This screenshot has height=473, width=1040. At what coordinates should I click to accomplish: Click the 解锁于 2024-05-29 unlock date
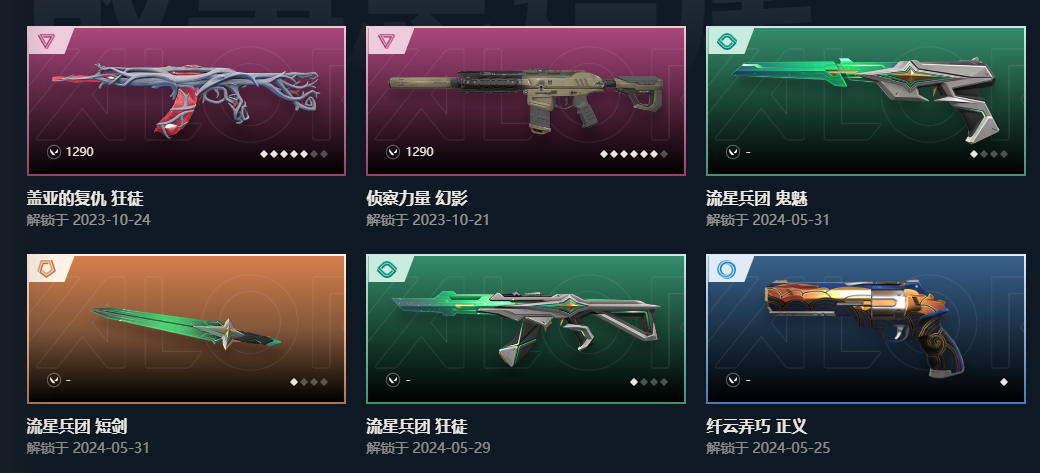[428, 448]
